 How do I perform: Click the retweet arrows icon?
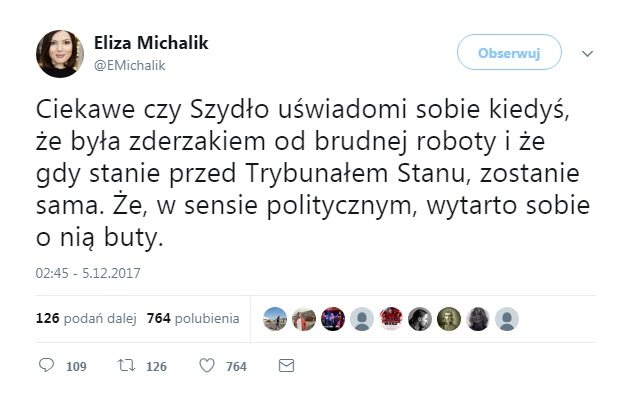(x=126, y=365)
